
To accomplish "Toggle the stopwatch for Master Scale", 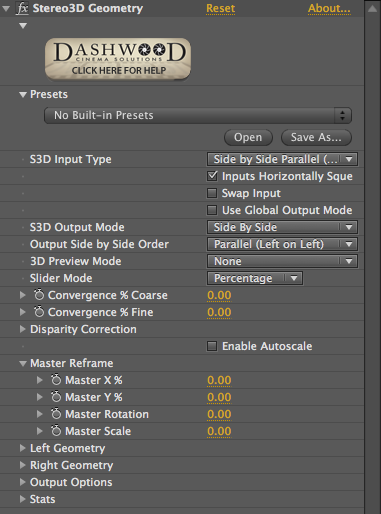I will (x=56, y=430).
